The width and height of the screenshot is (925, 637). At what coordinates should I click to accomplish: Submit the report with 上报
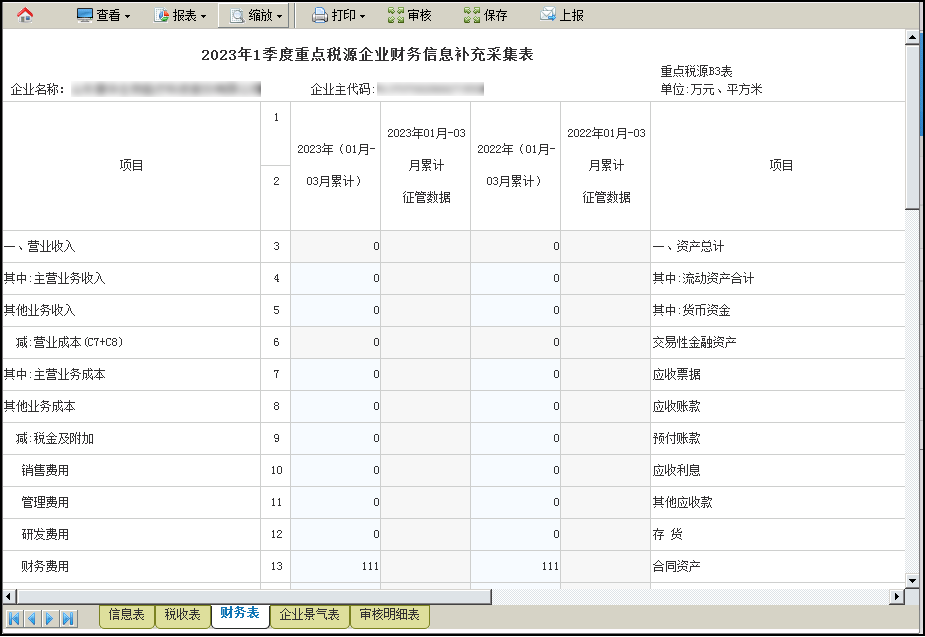click(562, 15)
